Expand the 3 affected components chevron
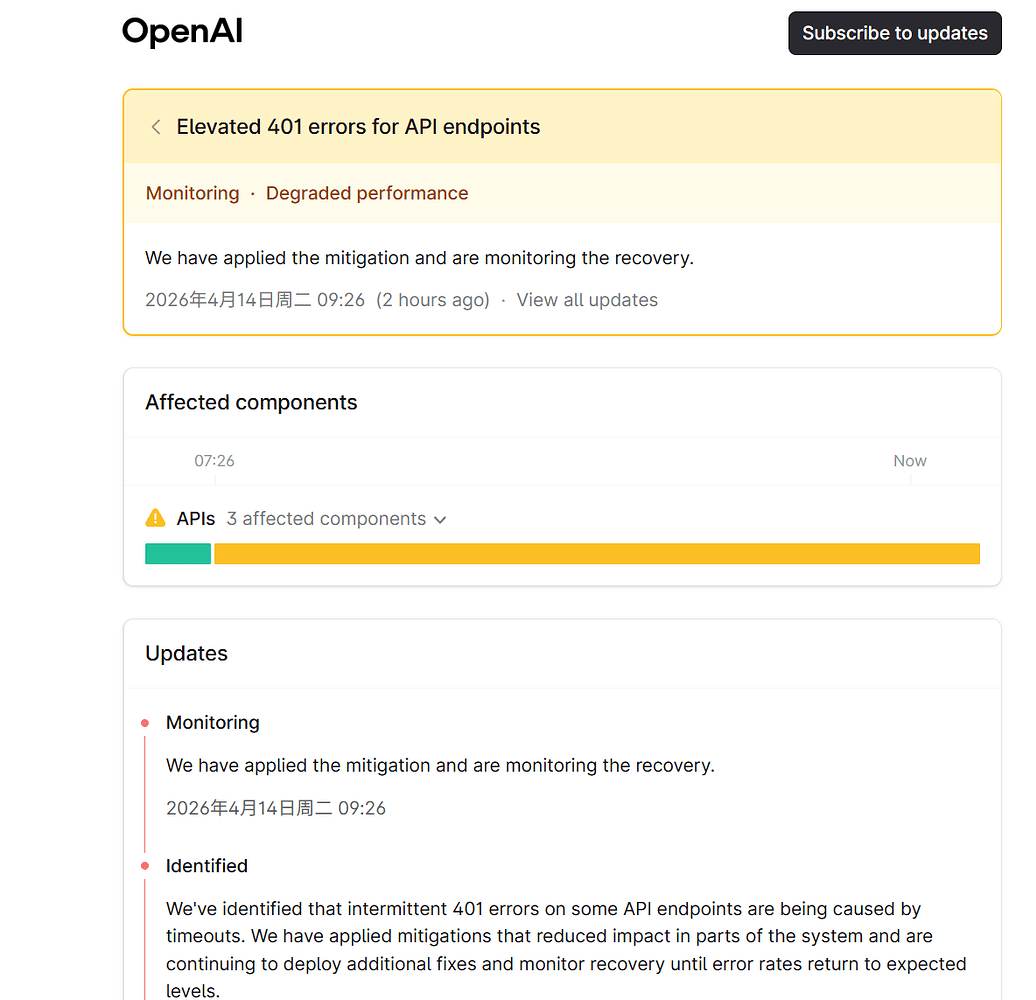The width and height of the screenshot is (1036, 1000). click(440, 520)
